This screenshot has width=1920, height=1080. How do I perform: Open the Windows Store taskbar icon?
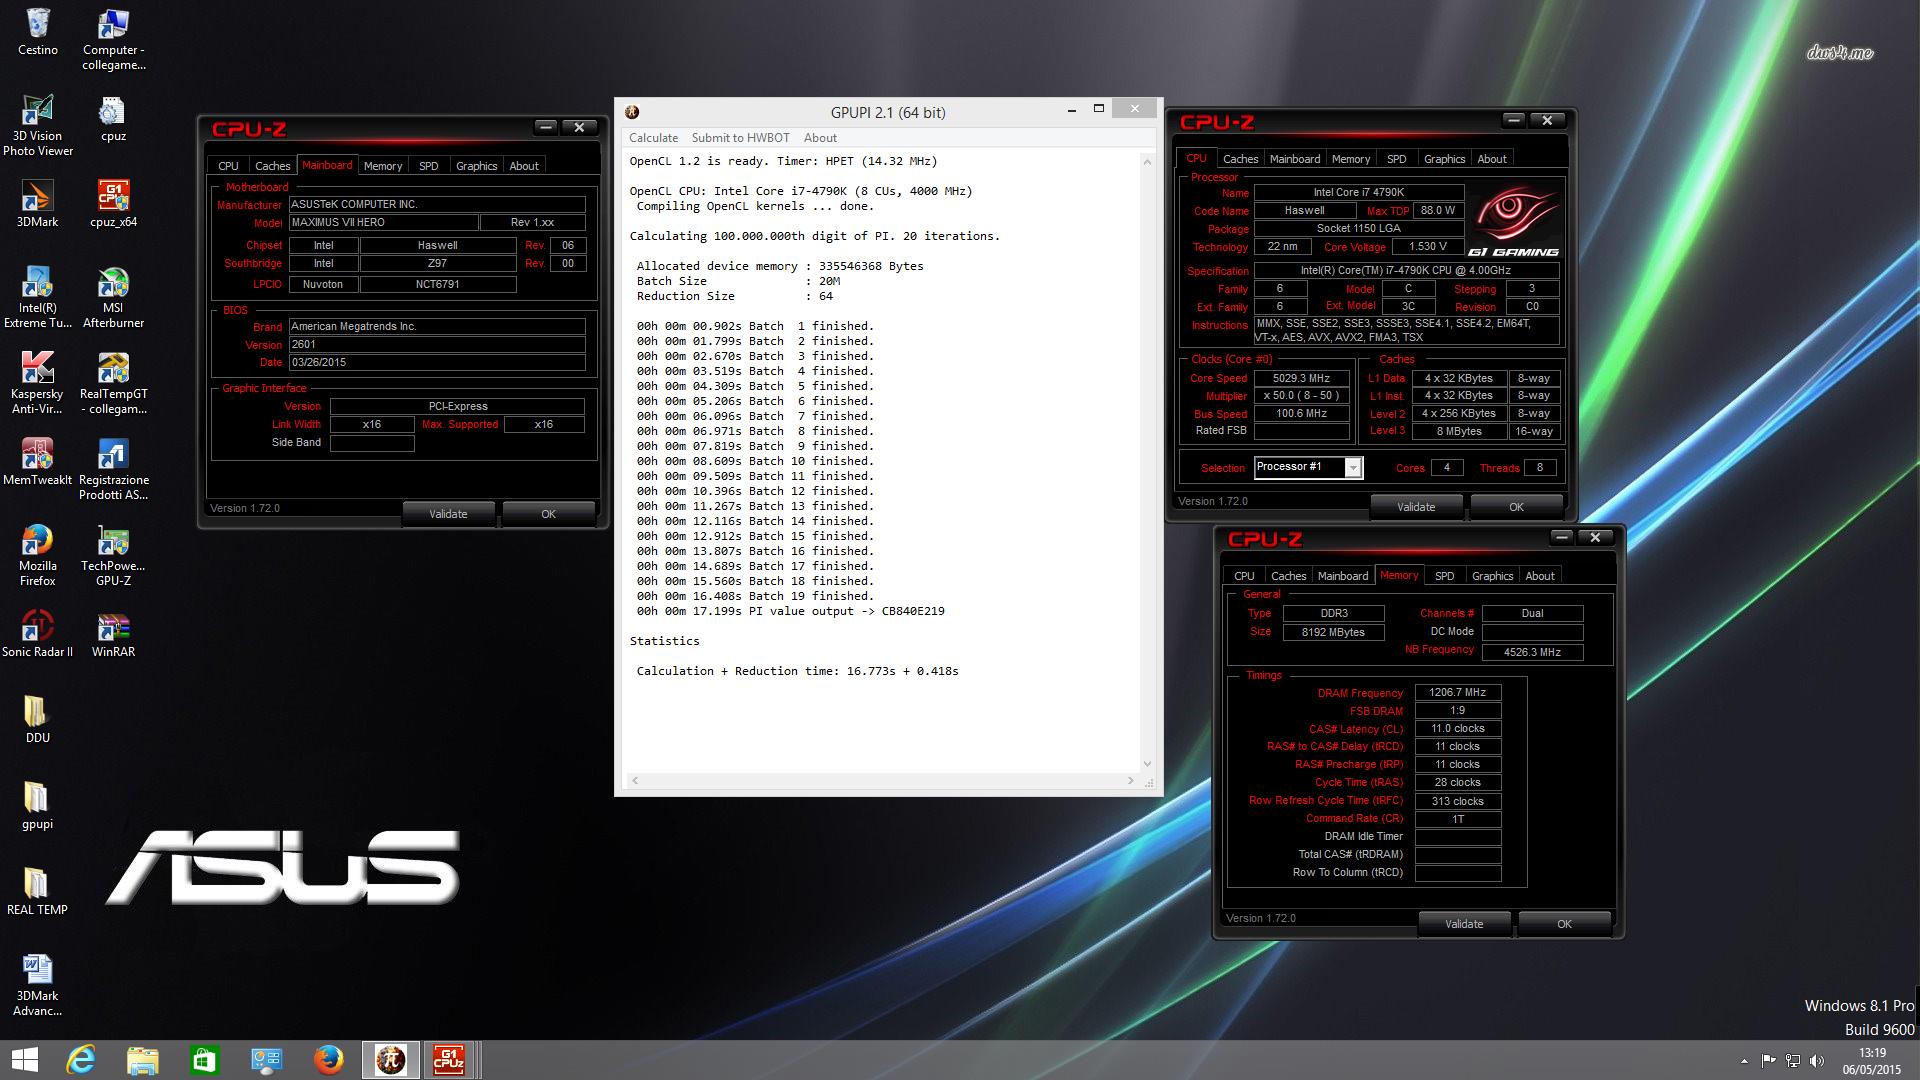(x=205, y=1060)
